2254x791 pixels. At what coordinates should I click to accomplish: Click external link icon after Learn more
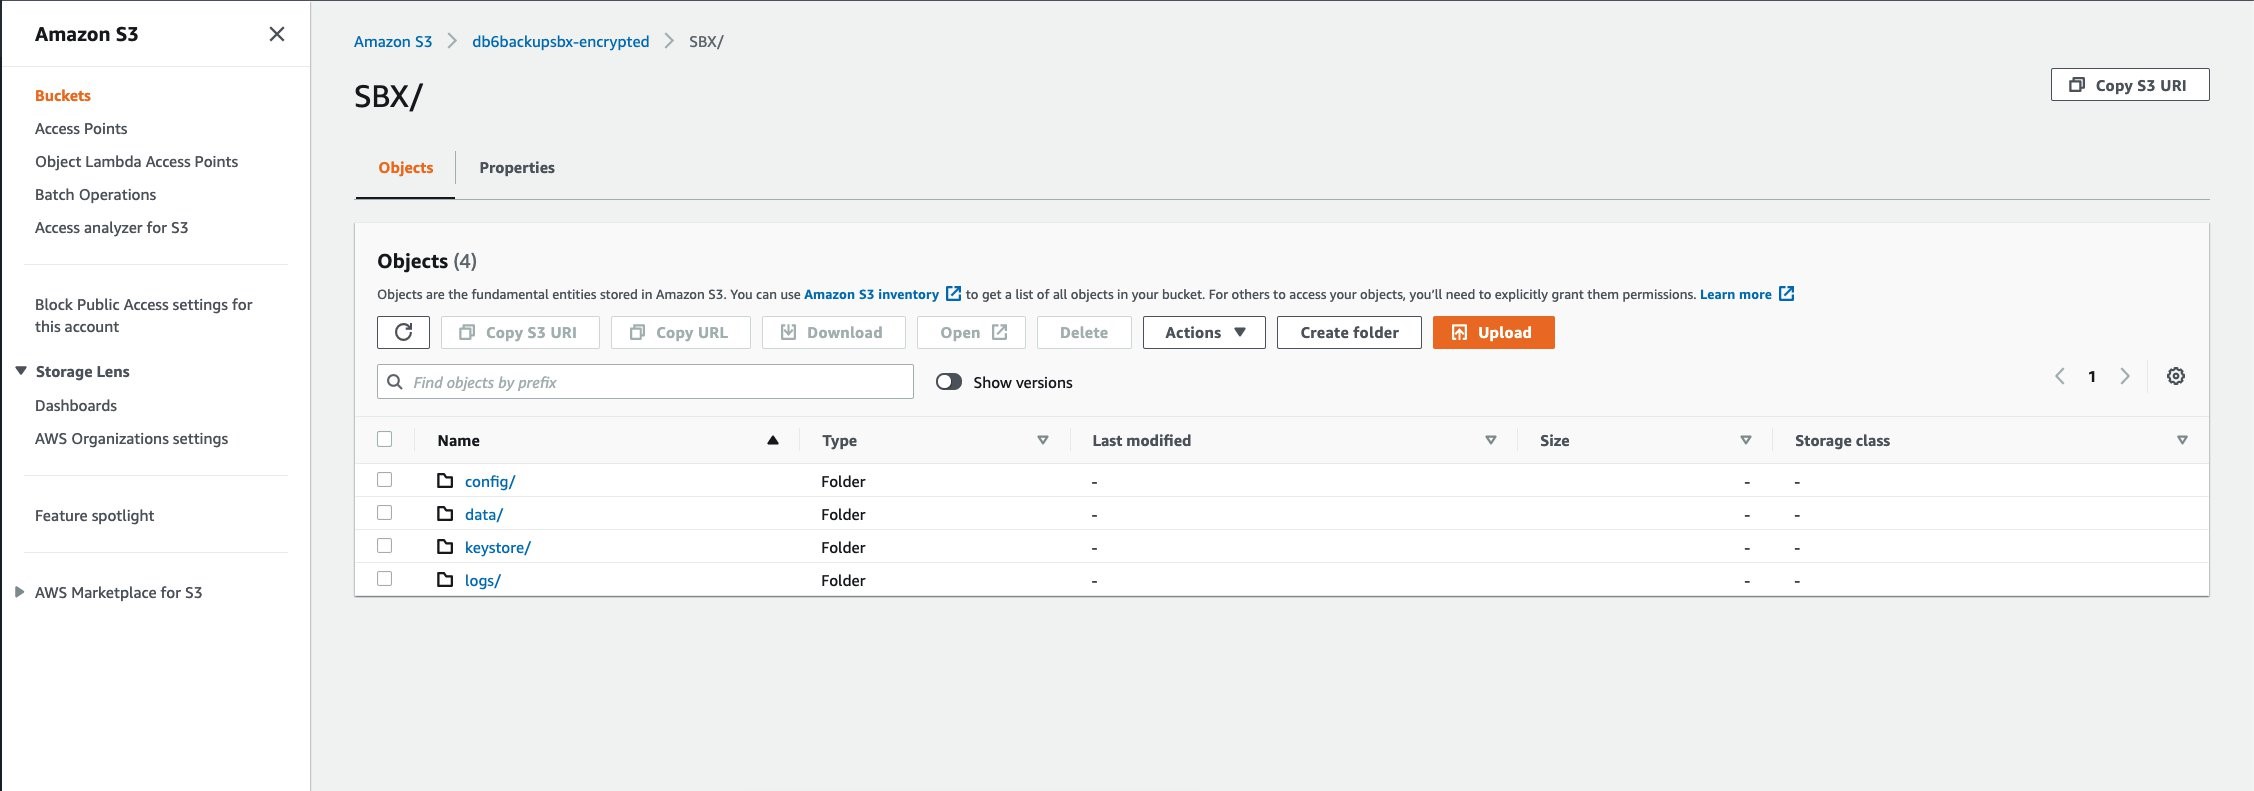pos(1786,294)
